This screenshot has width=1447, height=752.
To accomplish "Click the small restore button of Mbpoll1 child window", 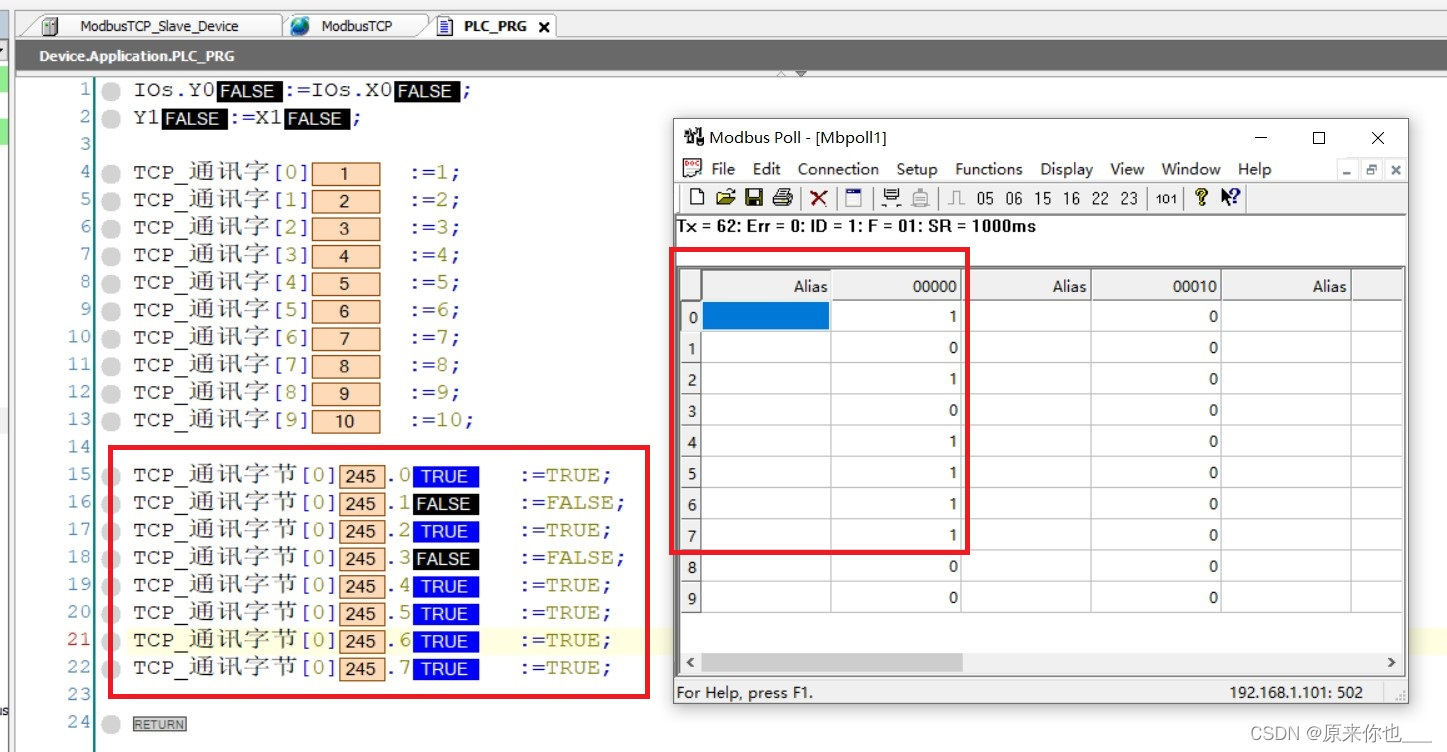I will coord(1372,170).
